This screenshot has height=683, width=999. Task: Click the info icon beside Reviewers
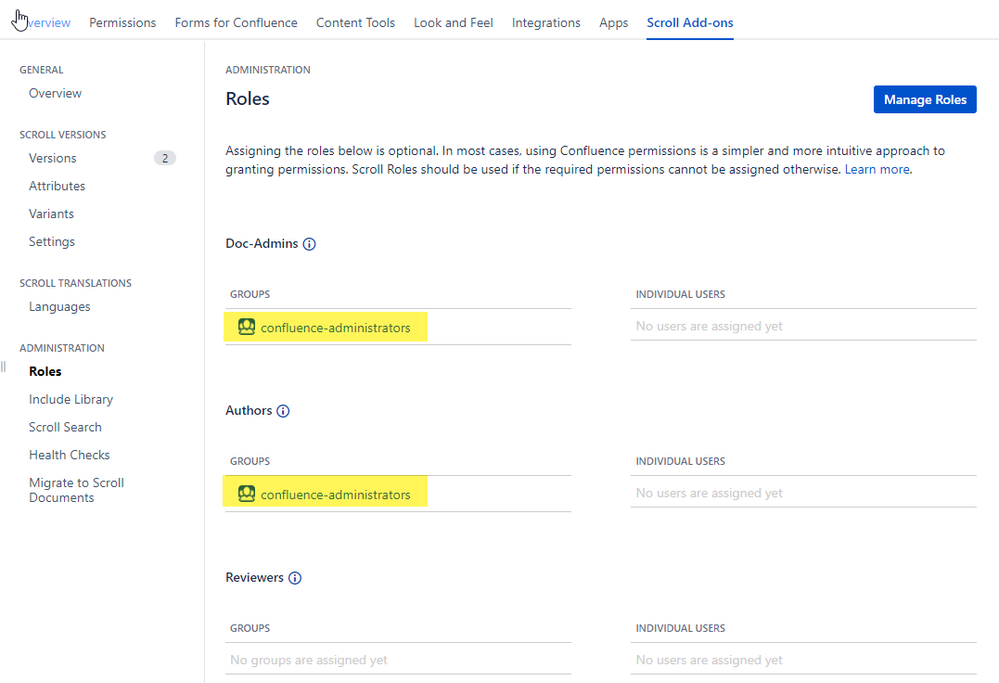[294, 578]
